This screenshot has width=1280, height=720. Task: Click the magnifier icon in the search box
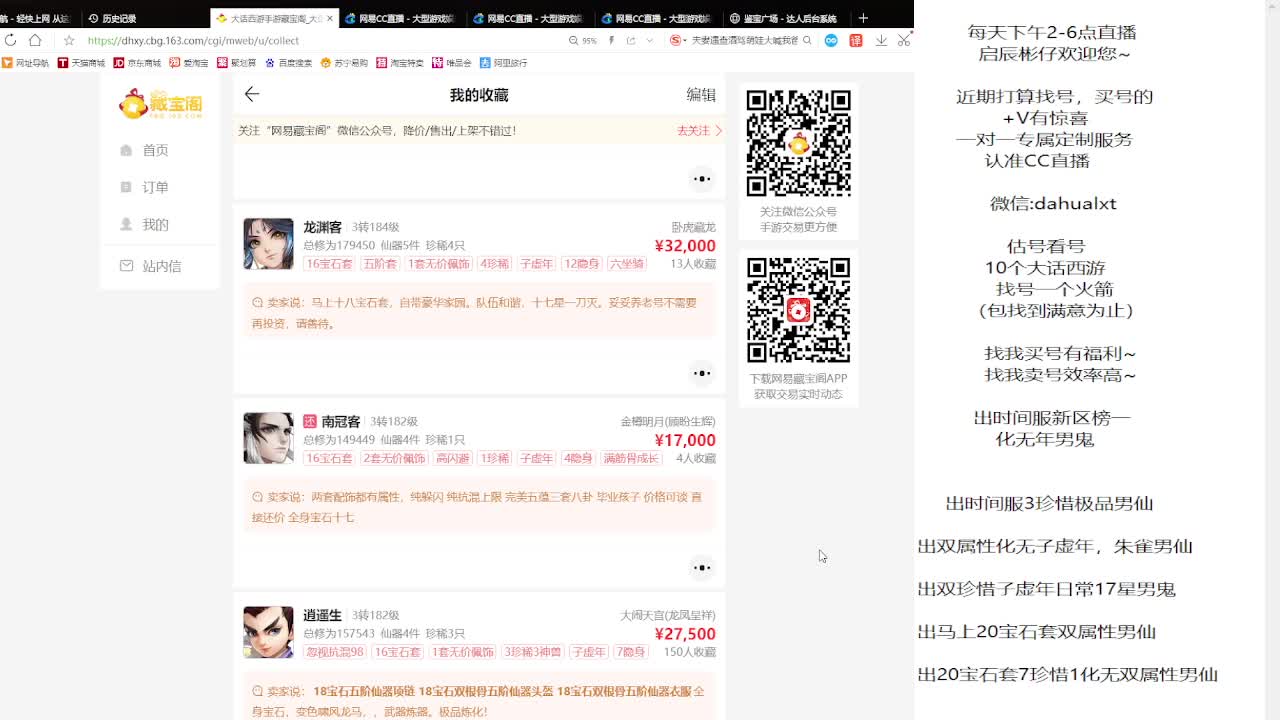click(808, 40)
